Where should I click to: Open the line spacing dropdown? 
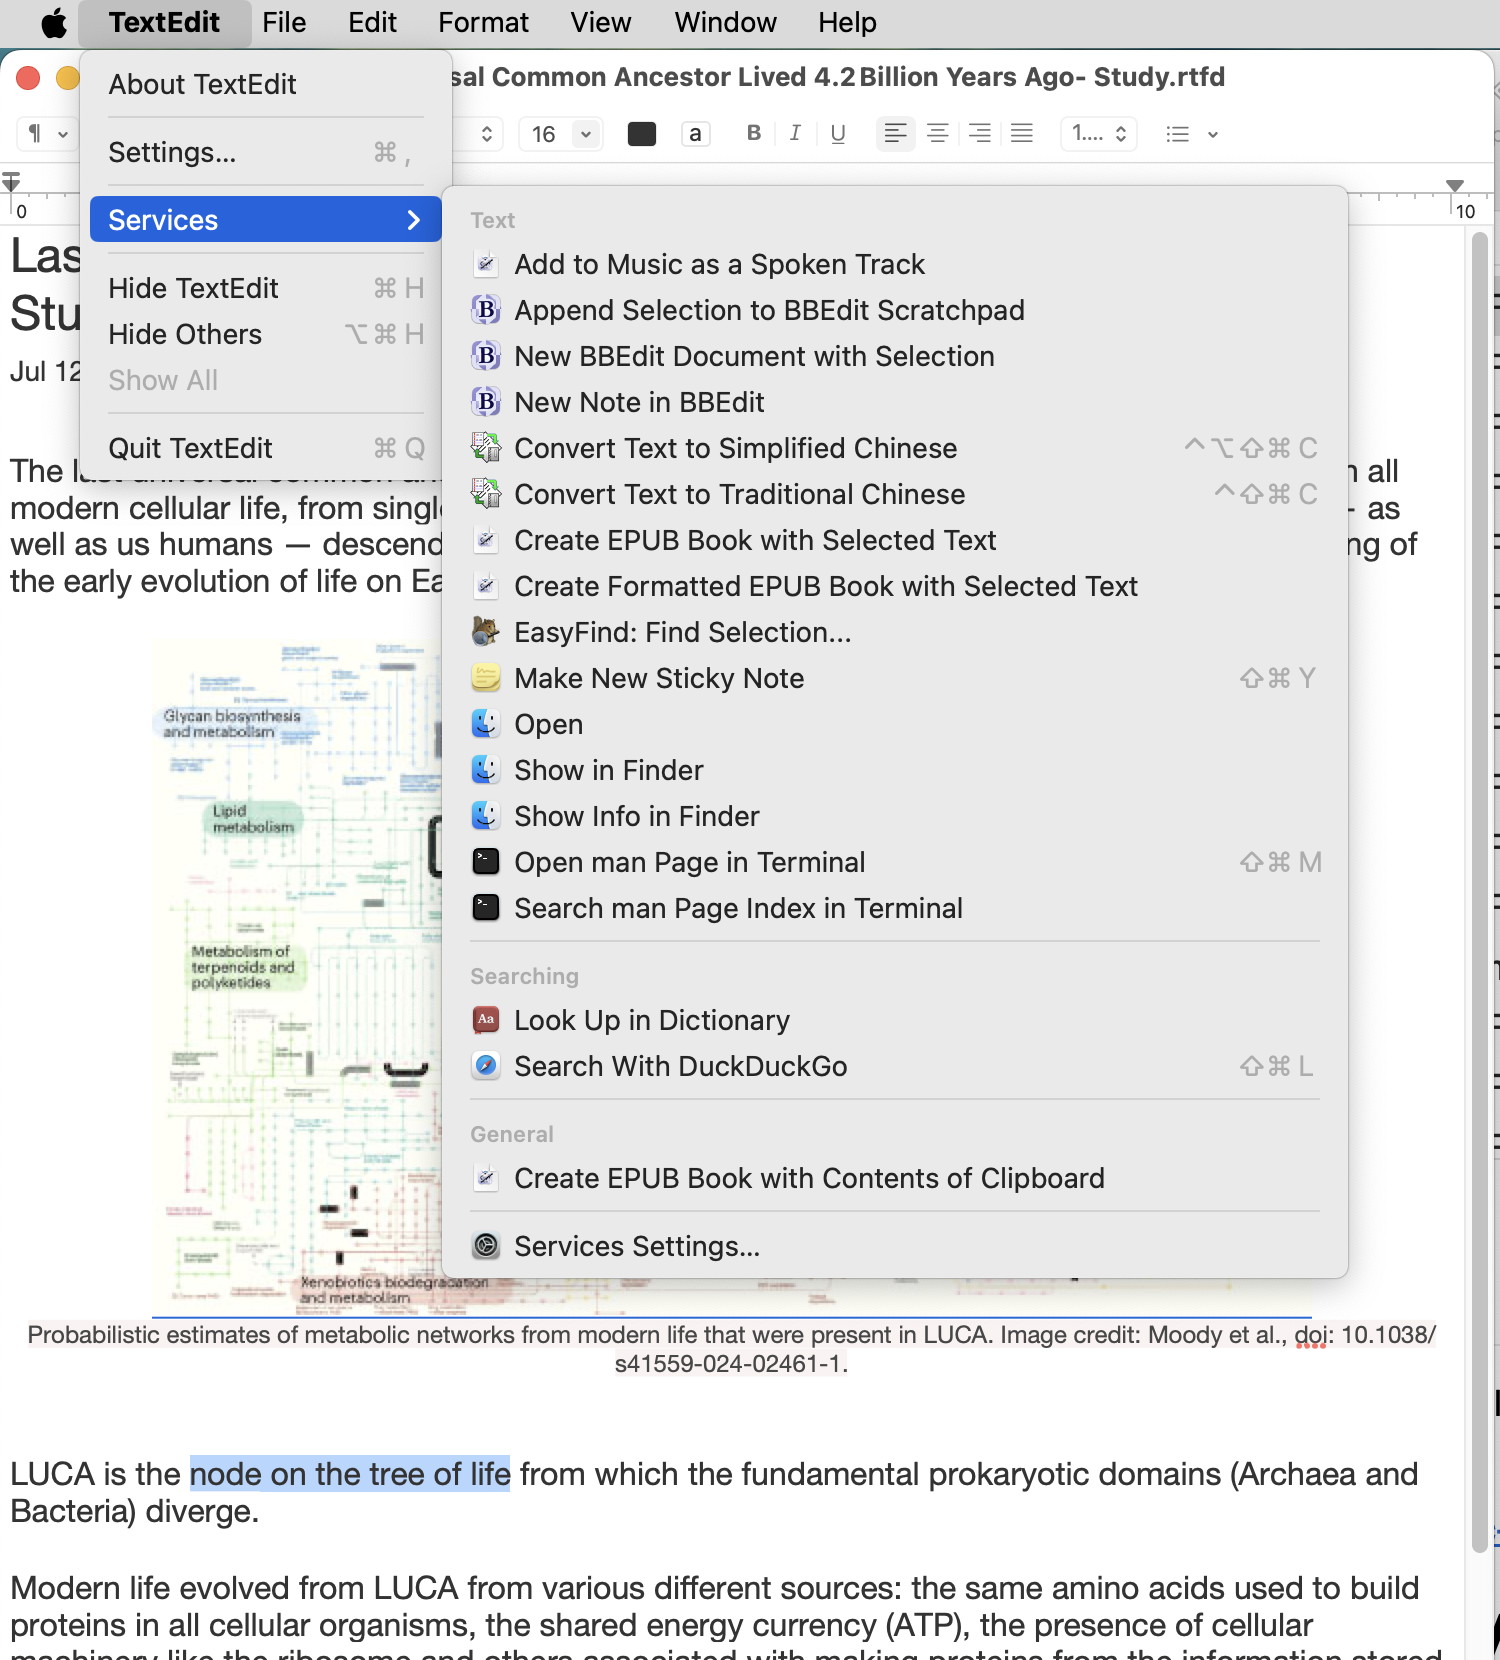pyautogui.click(x=1099, y=133)
